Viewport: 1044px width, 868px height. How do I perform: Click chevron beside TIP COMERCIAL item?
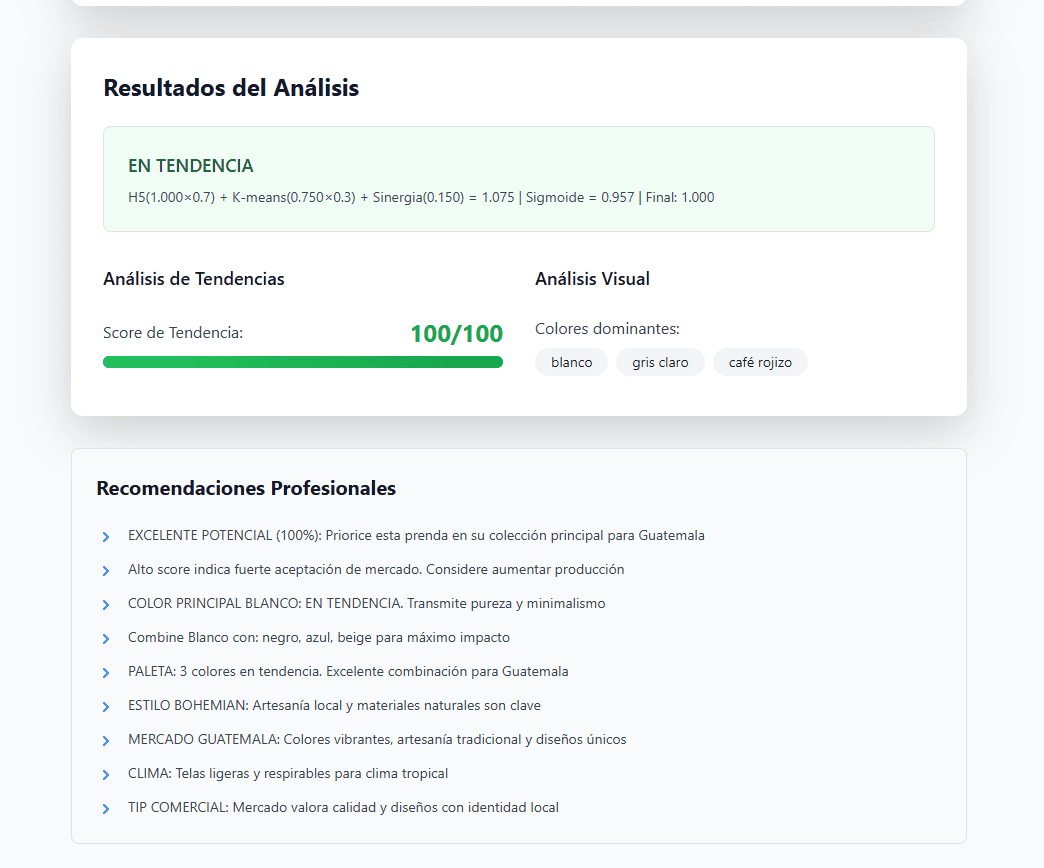(106, 809)
